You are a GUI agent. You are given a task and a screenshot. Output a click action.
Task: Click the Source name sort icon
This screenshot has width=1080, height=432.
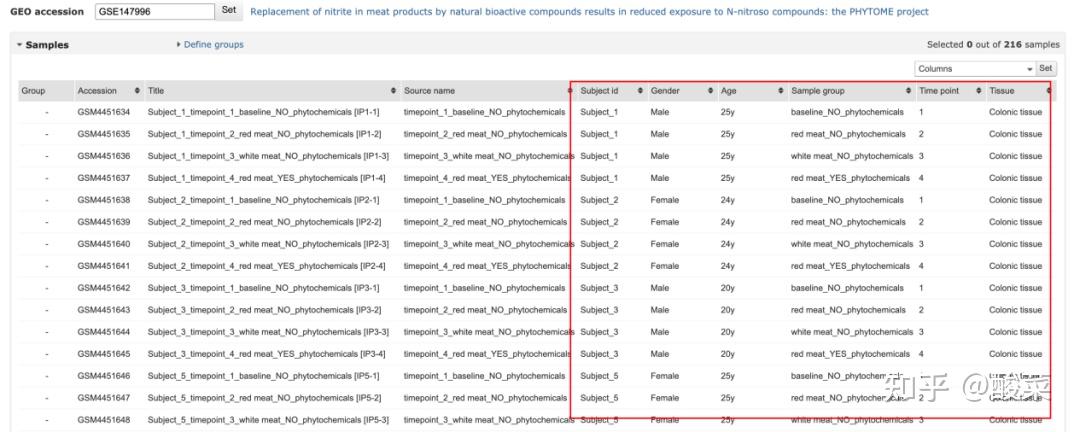(x=569, y=91)
